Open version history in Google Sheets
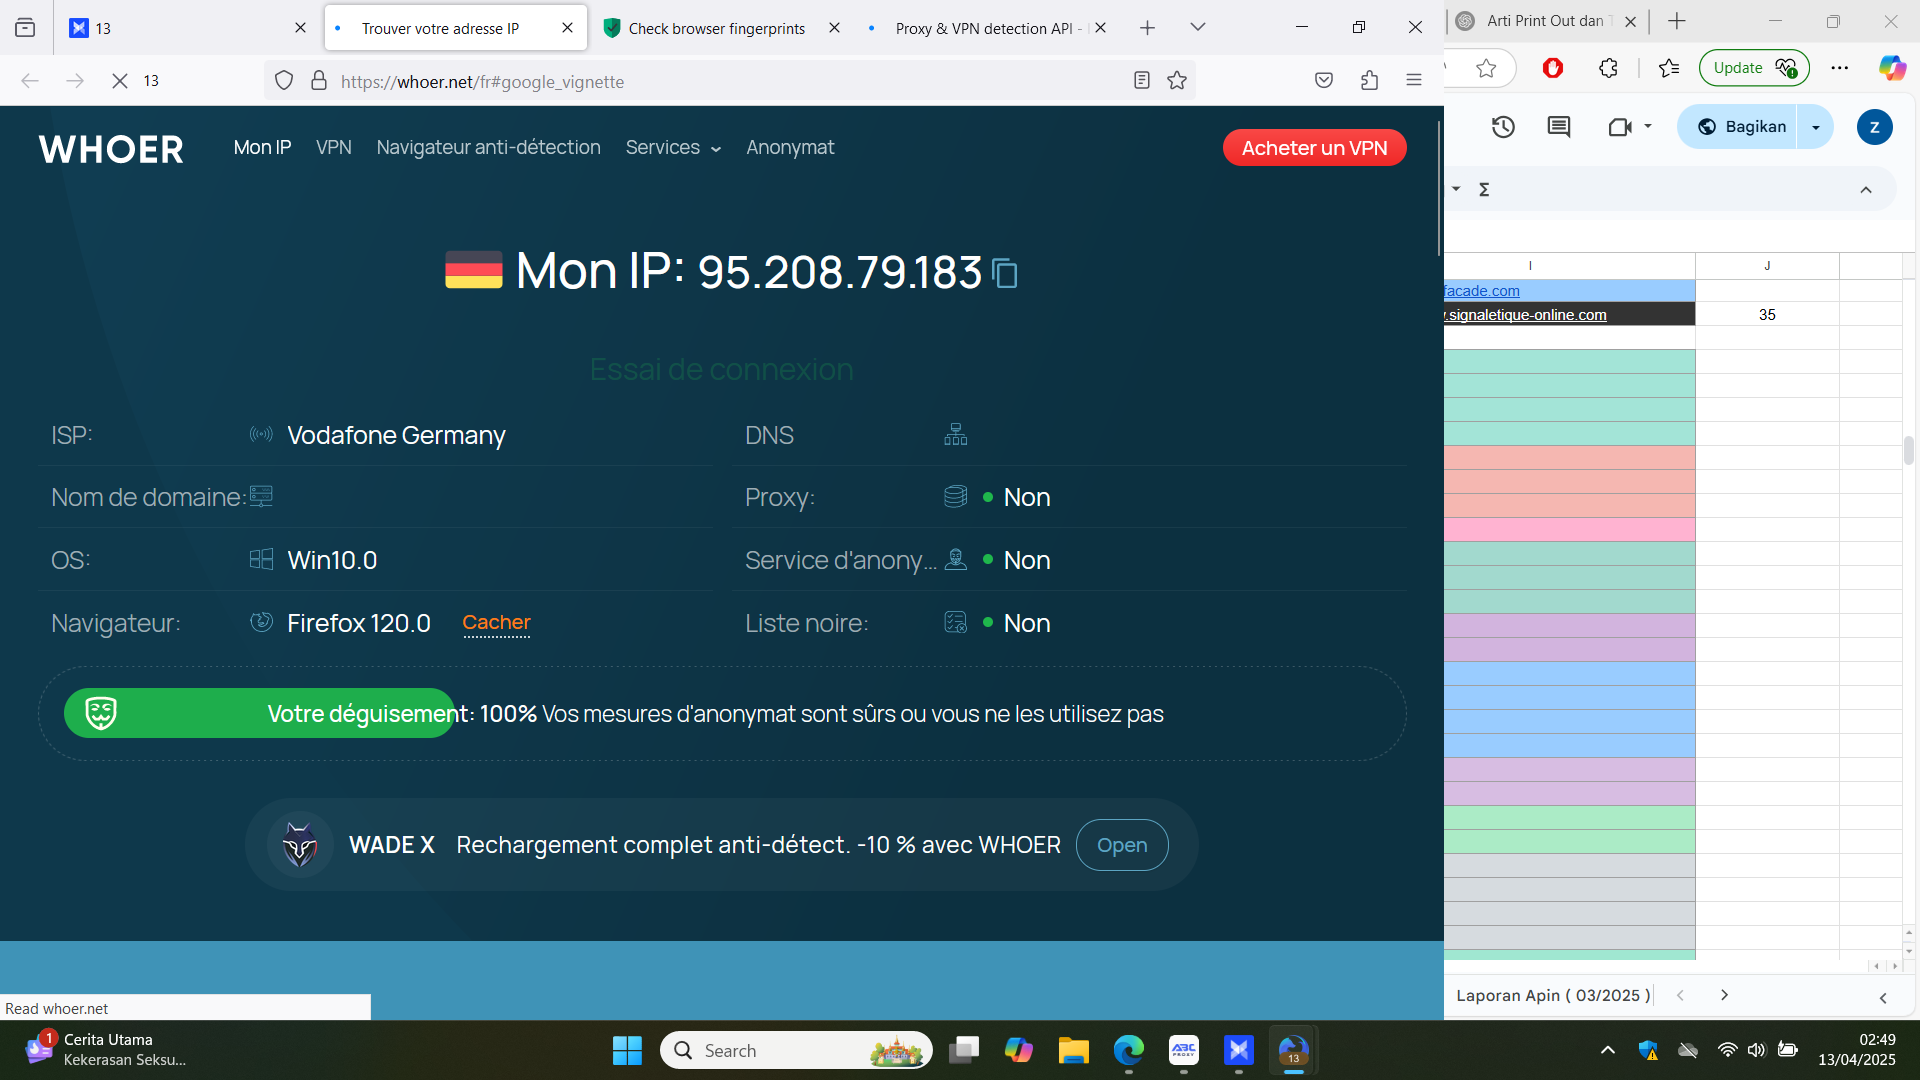This screenshot has height=1080, width=1920. click(x=1503, y=127)
